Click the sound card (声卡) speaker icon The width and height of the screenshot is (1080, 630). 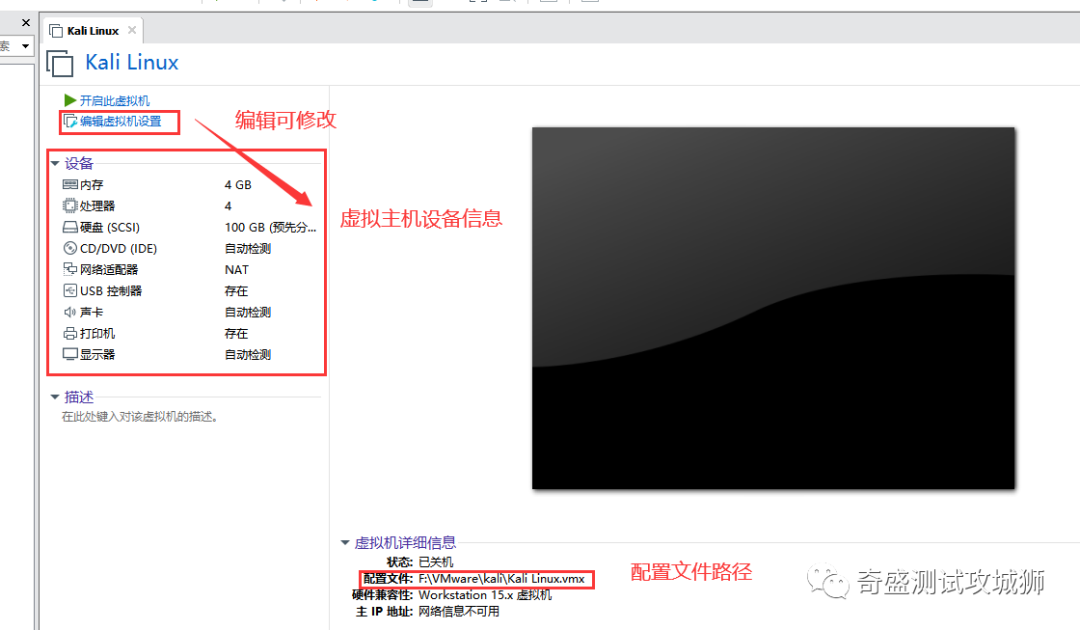pos(70,312)
